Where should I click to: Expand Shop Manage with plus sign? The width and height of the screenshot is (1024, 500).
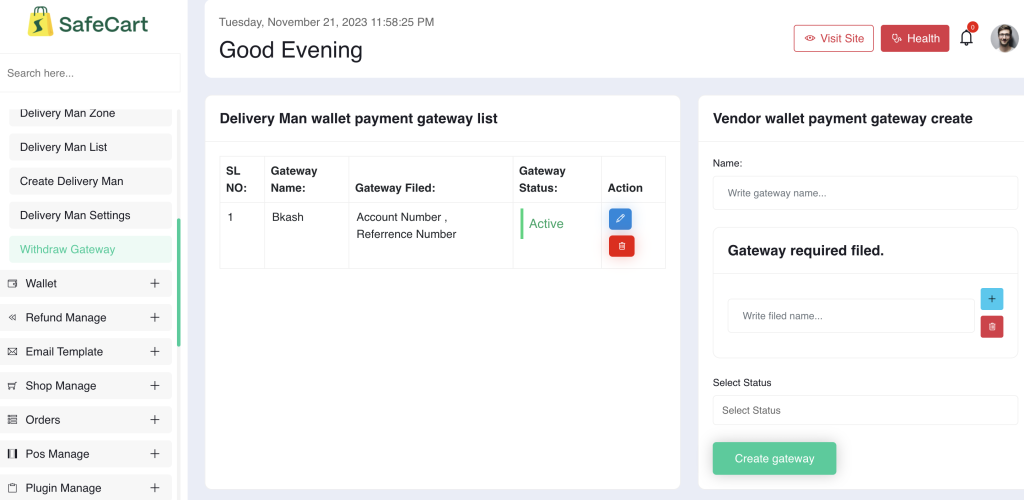pyautogui.click(x=155, y=386)
